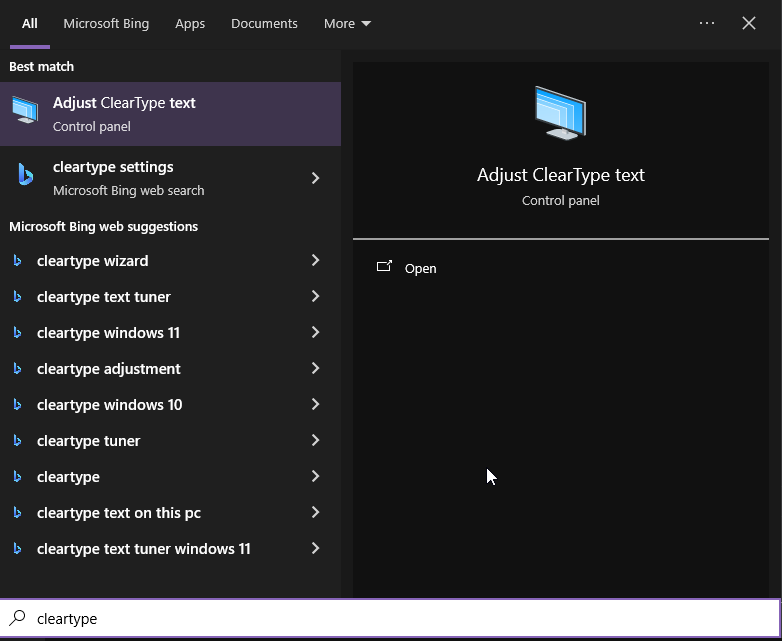Expand the More filter dropdown
The height and width of the screenshot is (641, 782).
point(347,23)
